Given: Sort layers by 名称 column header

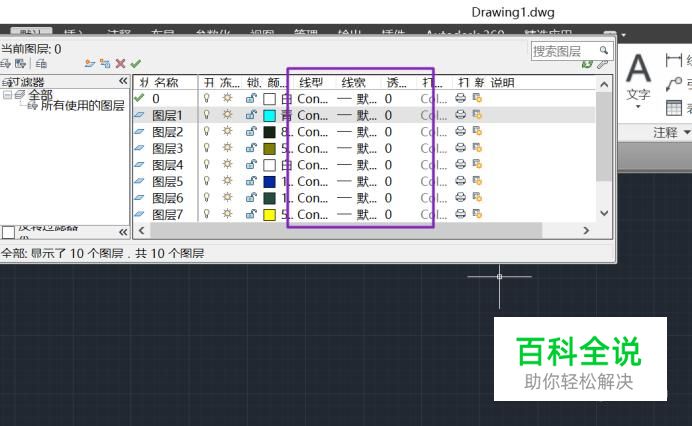Looking at the screenshot, I should pyautogui.click(x=166, y=83).
